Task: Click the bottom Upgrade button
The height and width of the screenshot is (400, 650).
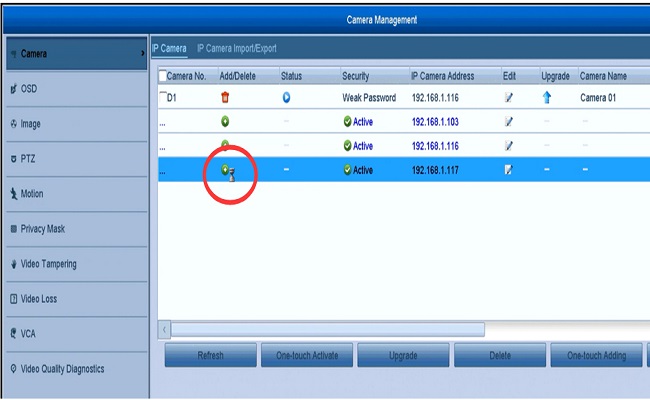Action: click(x=403, y=355)
